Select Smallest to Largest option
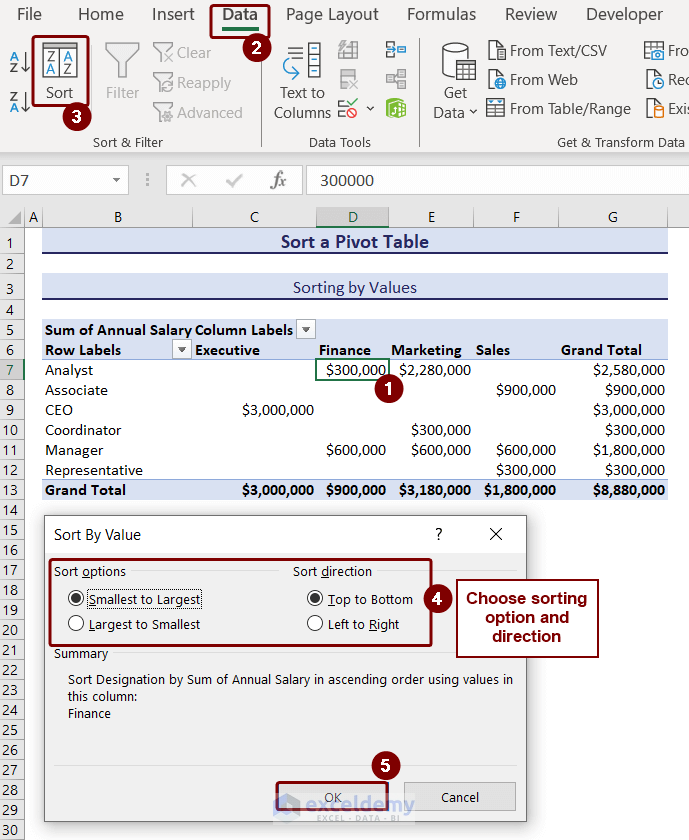The image size is (689, 840). (134, 599)
